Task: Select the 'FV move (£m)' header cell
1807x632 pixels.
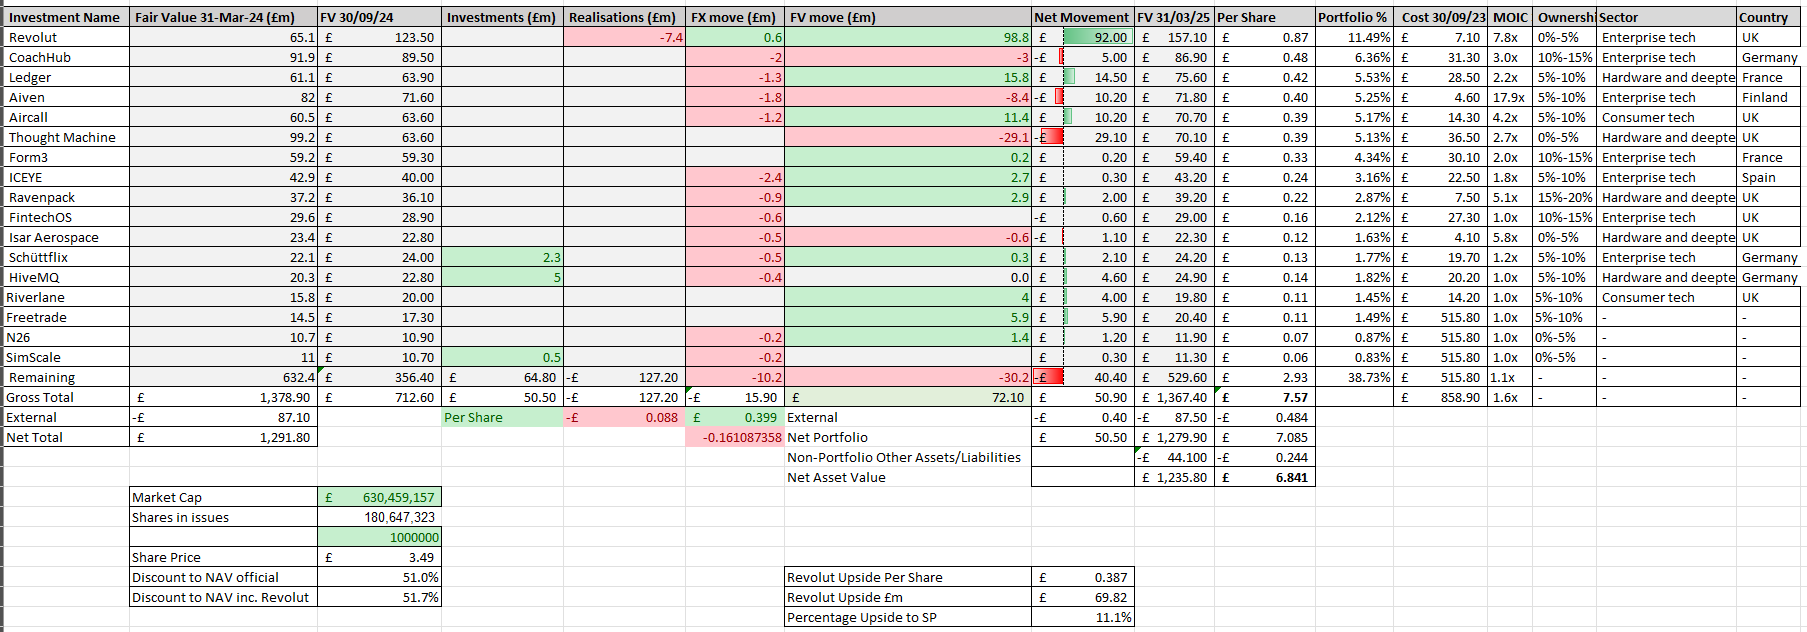Action: (908, 17)
